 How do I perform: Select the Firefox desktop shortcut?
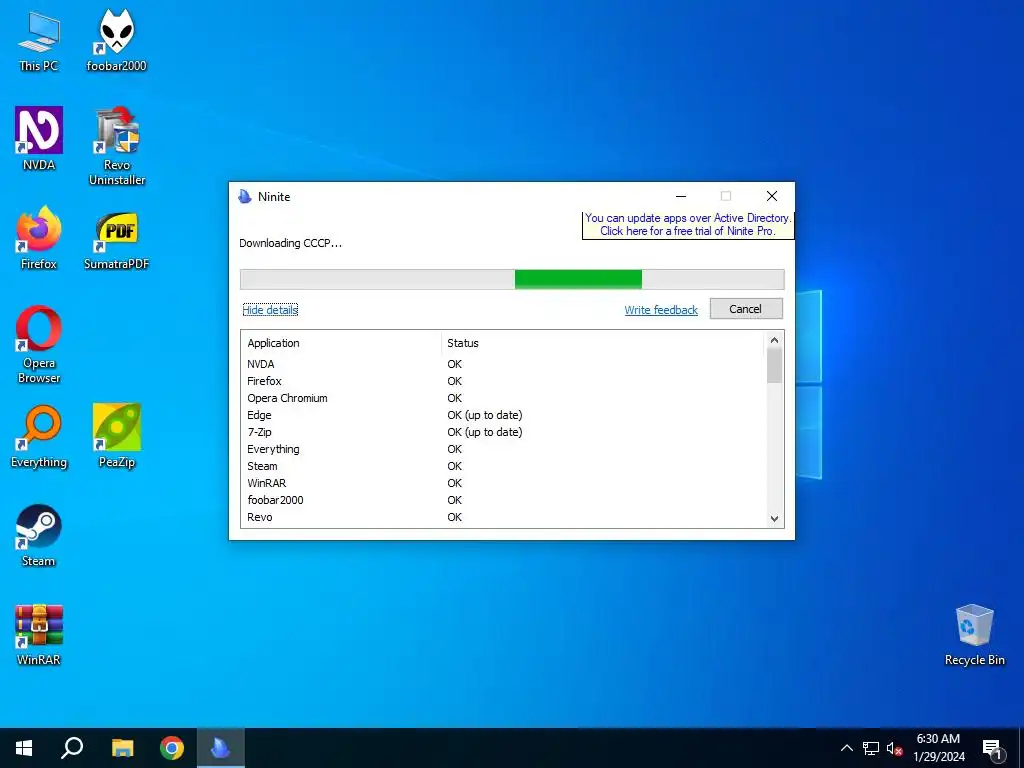pyautogui.click(x=39, y=238)
